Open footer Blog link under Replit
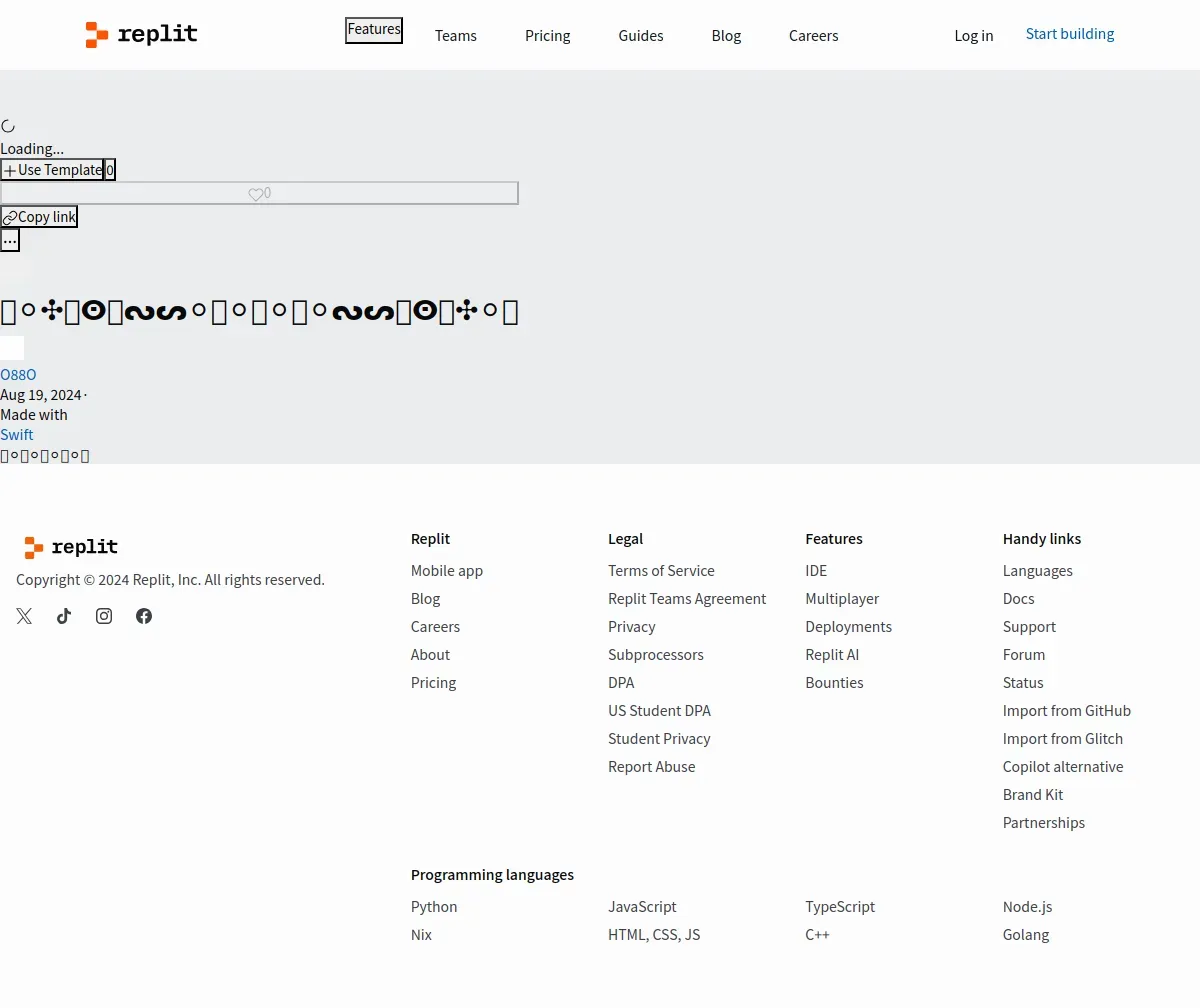The width and height of the screenshot is (1200, 1008). 426,599
